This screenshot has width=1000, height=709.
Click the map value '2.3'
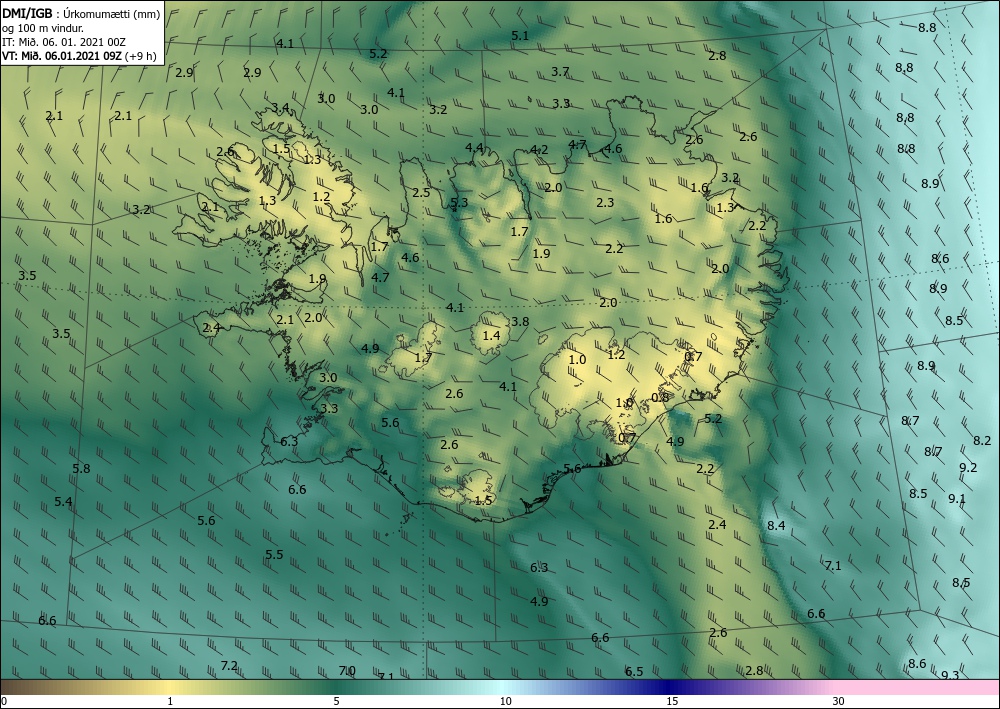[x=605, y=203]
